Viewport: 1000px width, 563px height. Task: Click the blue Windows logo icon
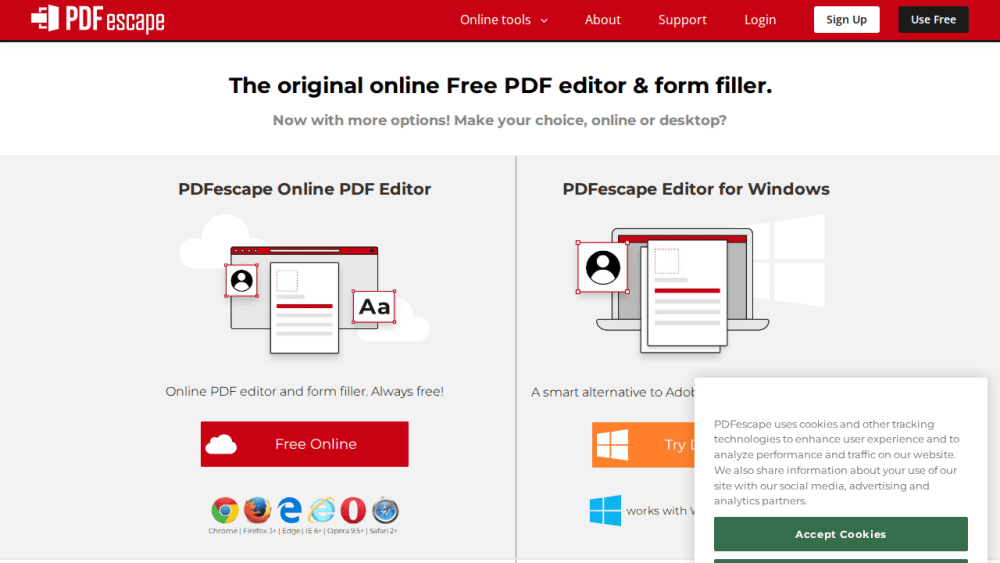[605, 510]
